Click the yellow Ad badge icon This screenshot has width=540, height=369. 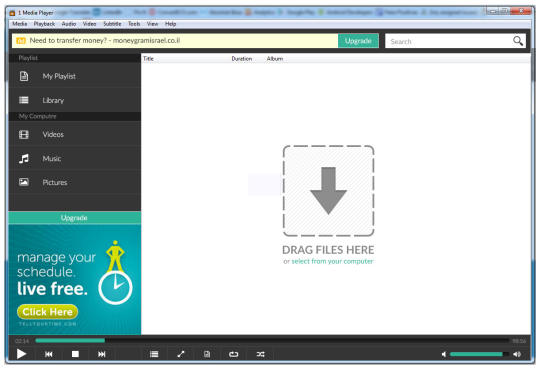point(21,41)
